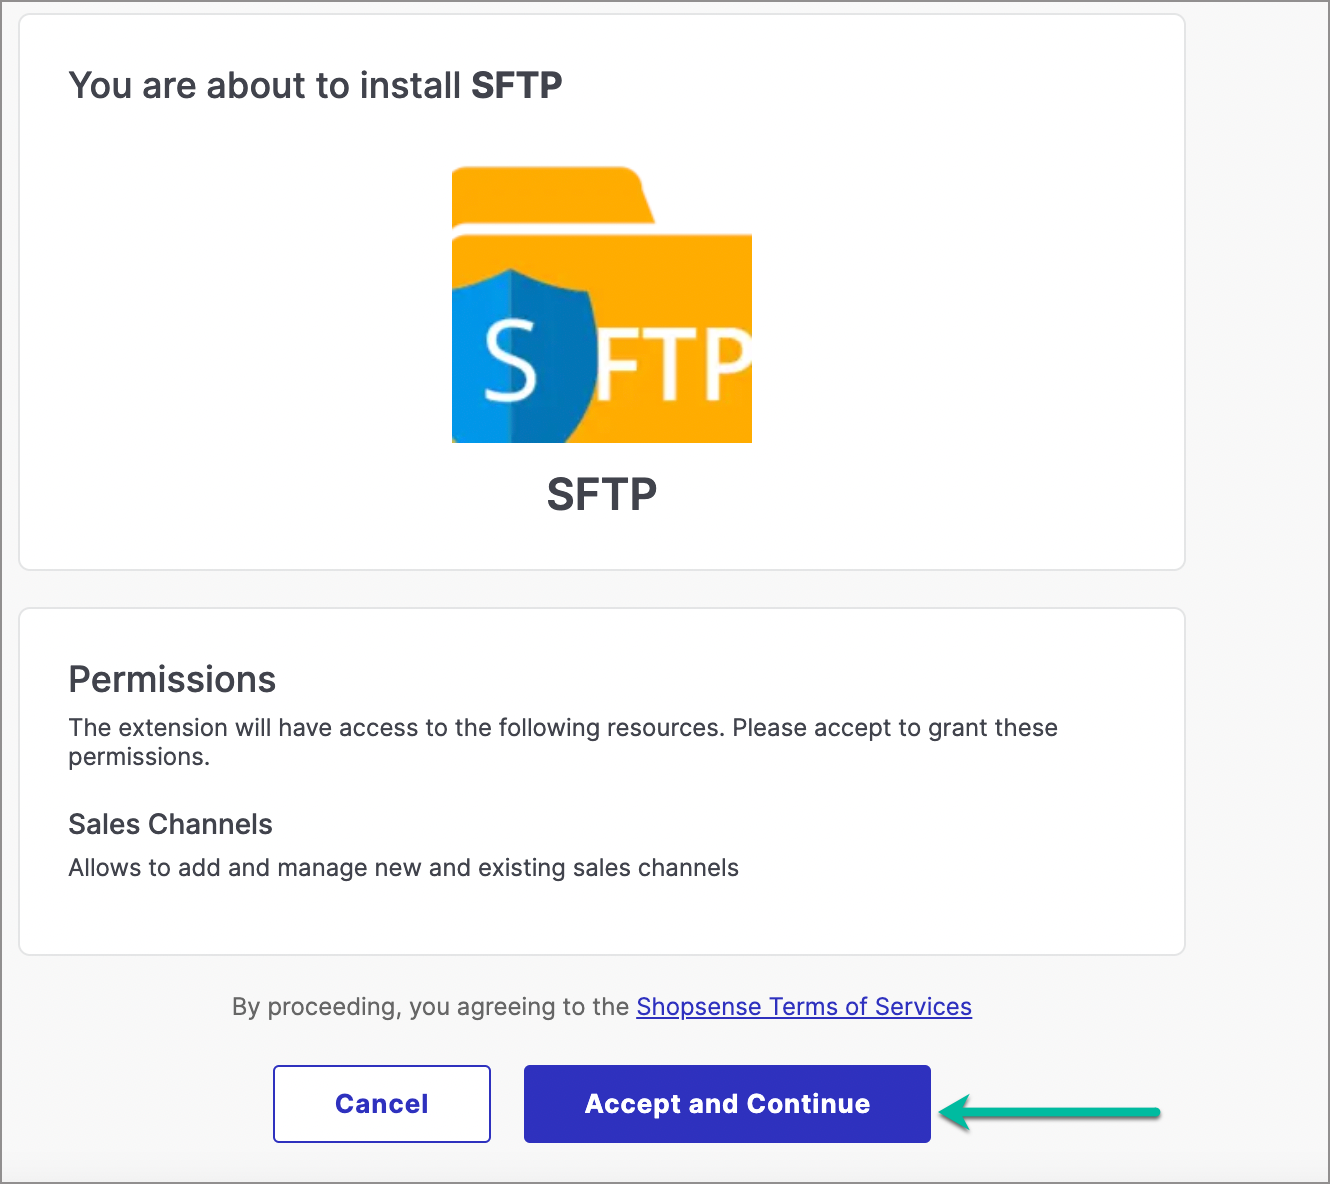The width and height of the screenshot is (1330, 1184).
Task: Click the Sales Channels permission title
Action: tap(170, 824)
